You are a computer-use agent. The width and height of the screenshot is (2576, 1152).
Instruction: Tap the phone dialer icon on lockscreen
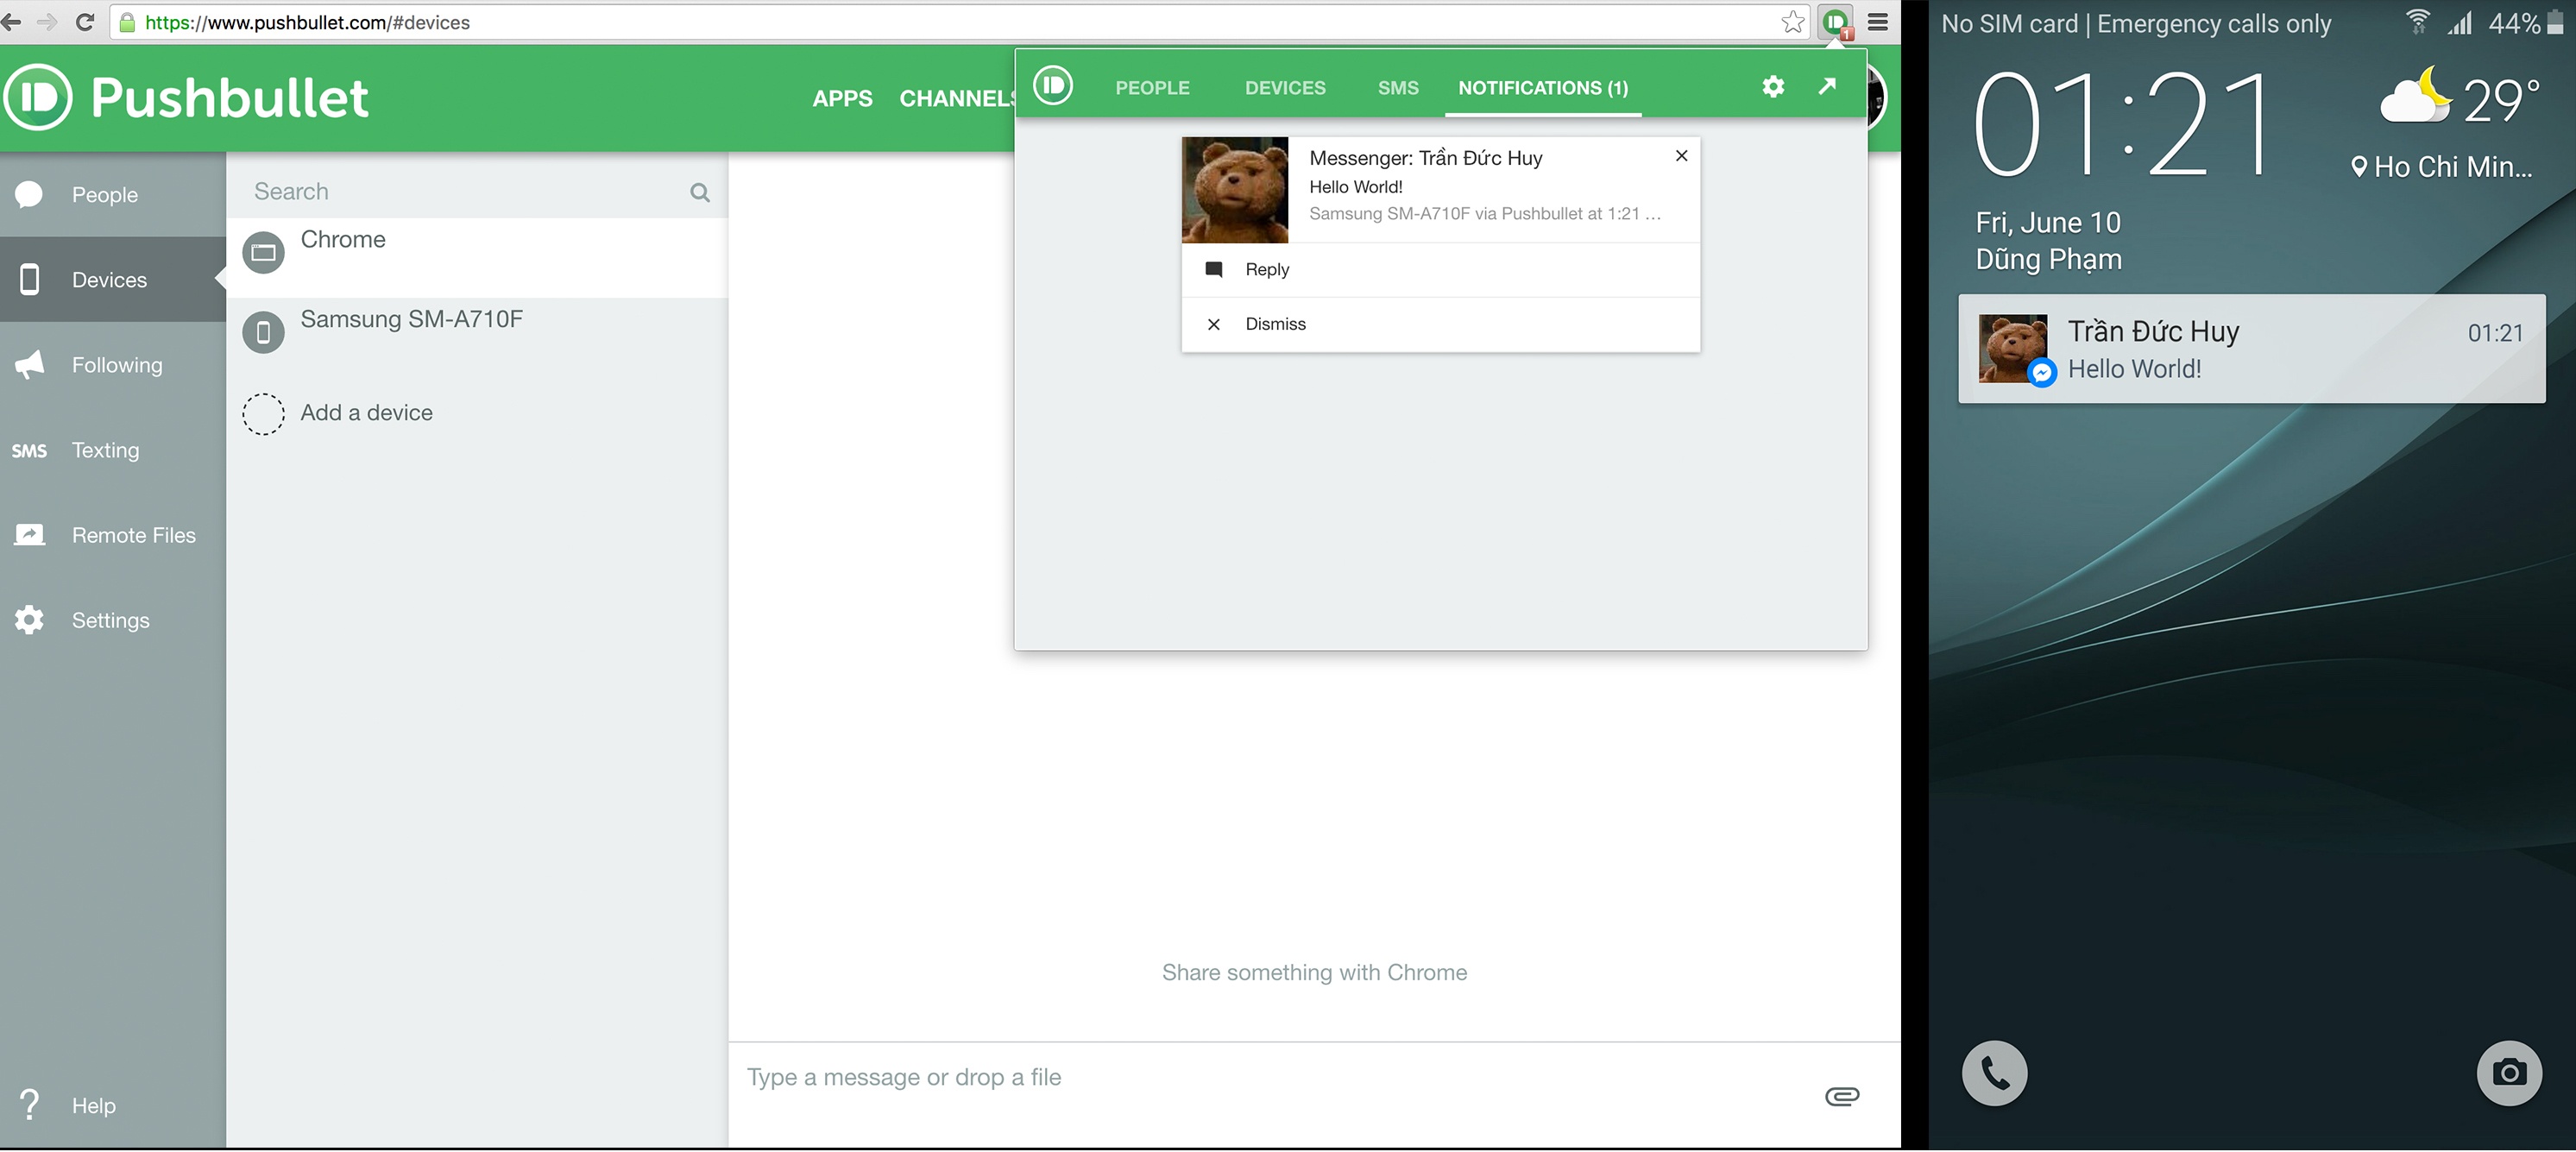tap(1994, 1073)
